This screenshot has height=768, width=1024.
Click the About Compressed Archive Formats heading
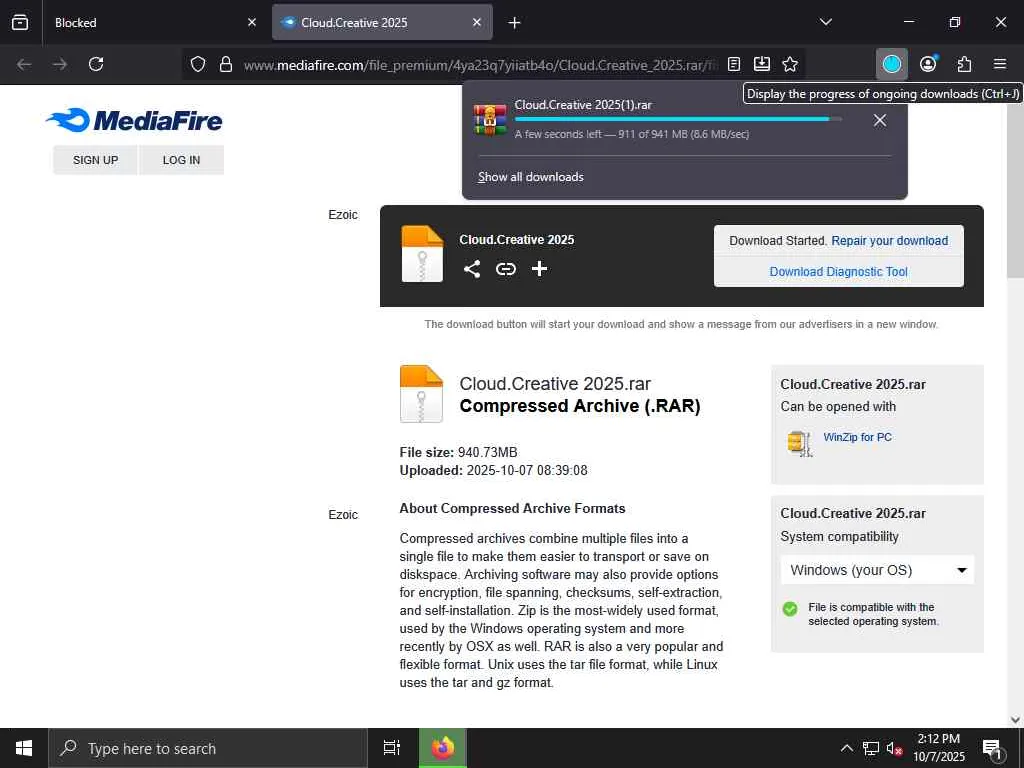click(x=513, y=509)
